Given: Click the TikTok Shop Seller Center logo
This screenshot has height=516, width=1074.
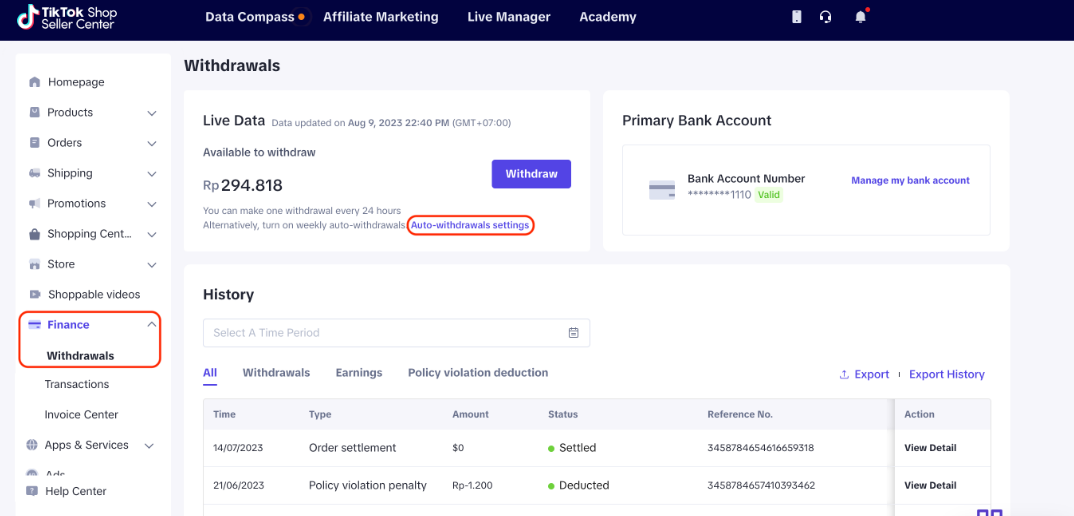Looking at the screenshot, I should (x=67, y=17).
